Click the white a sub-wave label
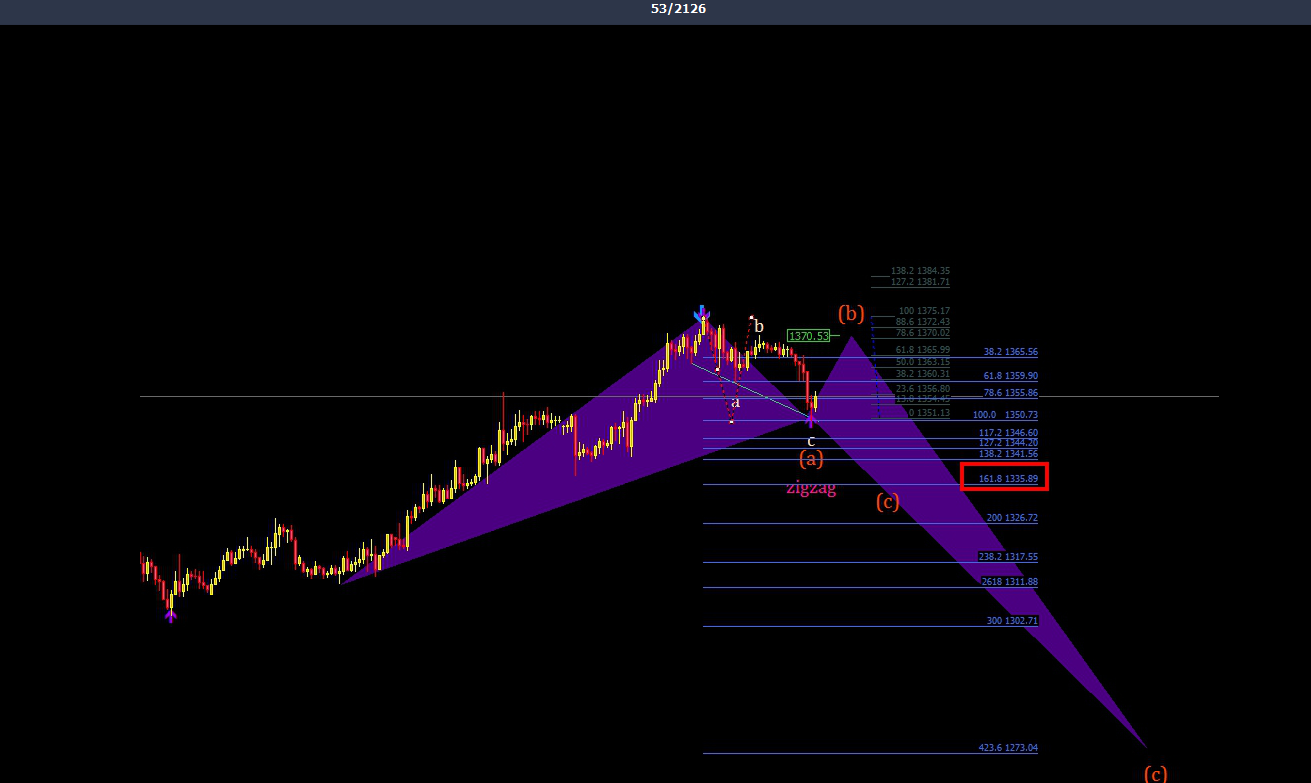Image resolution: width=1311 pixels, height=783 pixels. point(735,403)
